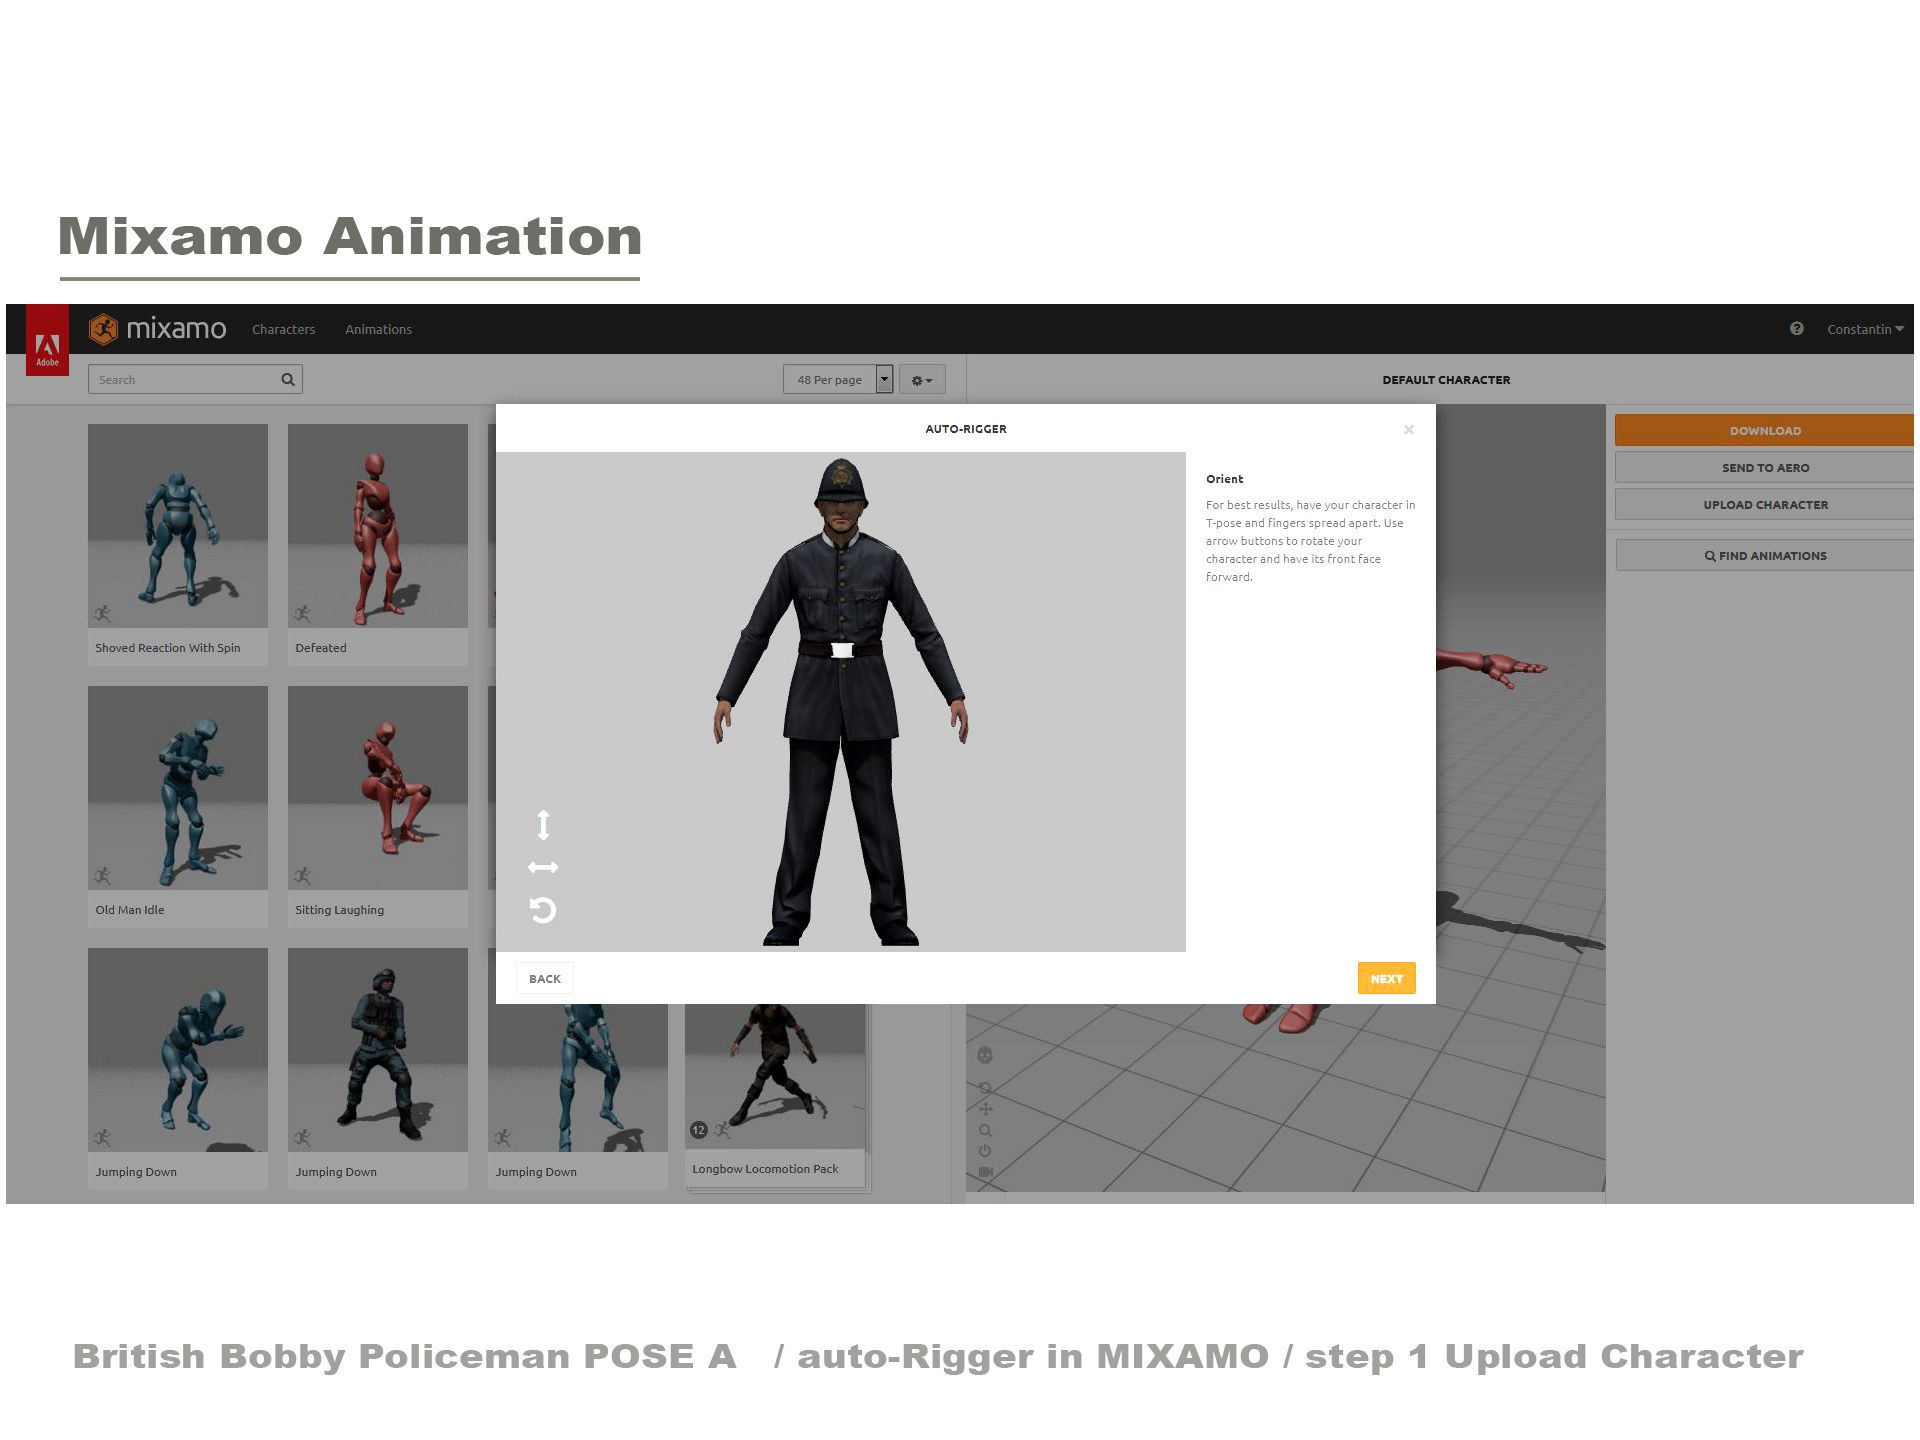
Task: Select the soldier Jumping Down thumbnail
Action: [x=378, y=1050]
